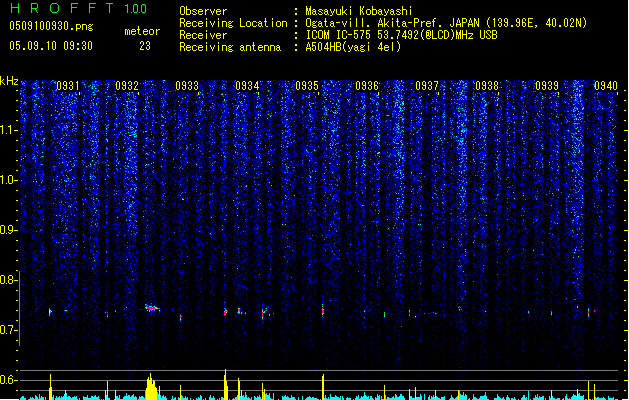Click the long bright meteor echo after 0932
Screen dimensions: 629x400
151,308
